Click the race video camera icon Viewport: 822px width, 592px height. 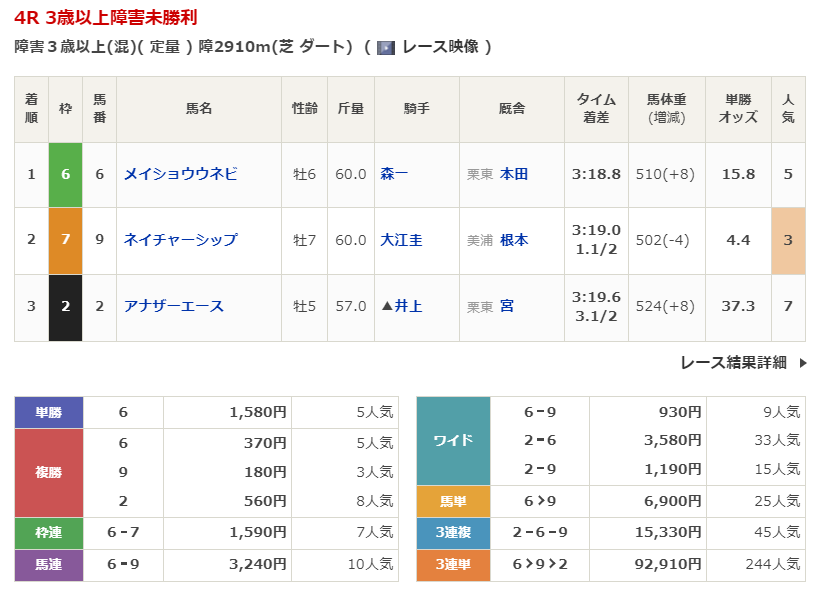(x=385, y=47)
